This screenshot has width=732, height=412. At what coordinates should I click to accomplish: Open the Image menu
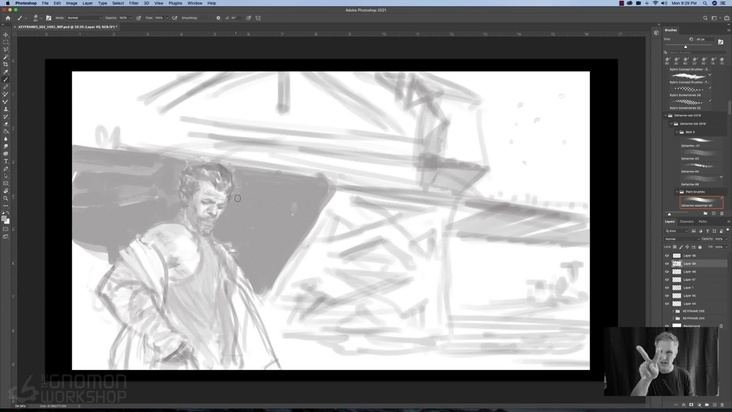71,3
